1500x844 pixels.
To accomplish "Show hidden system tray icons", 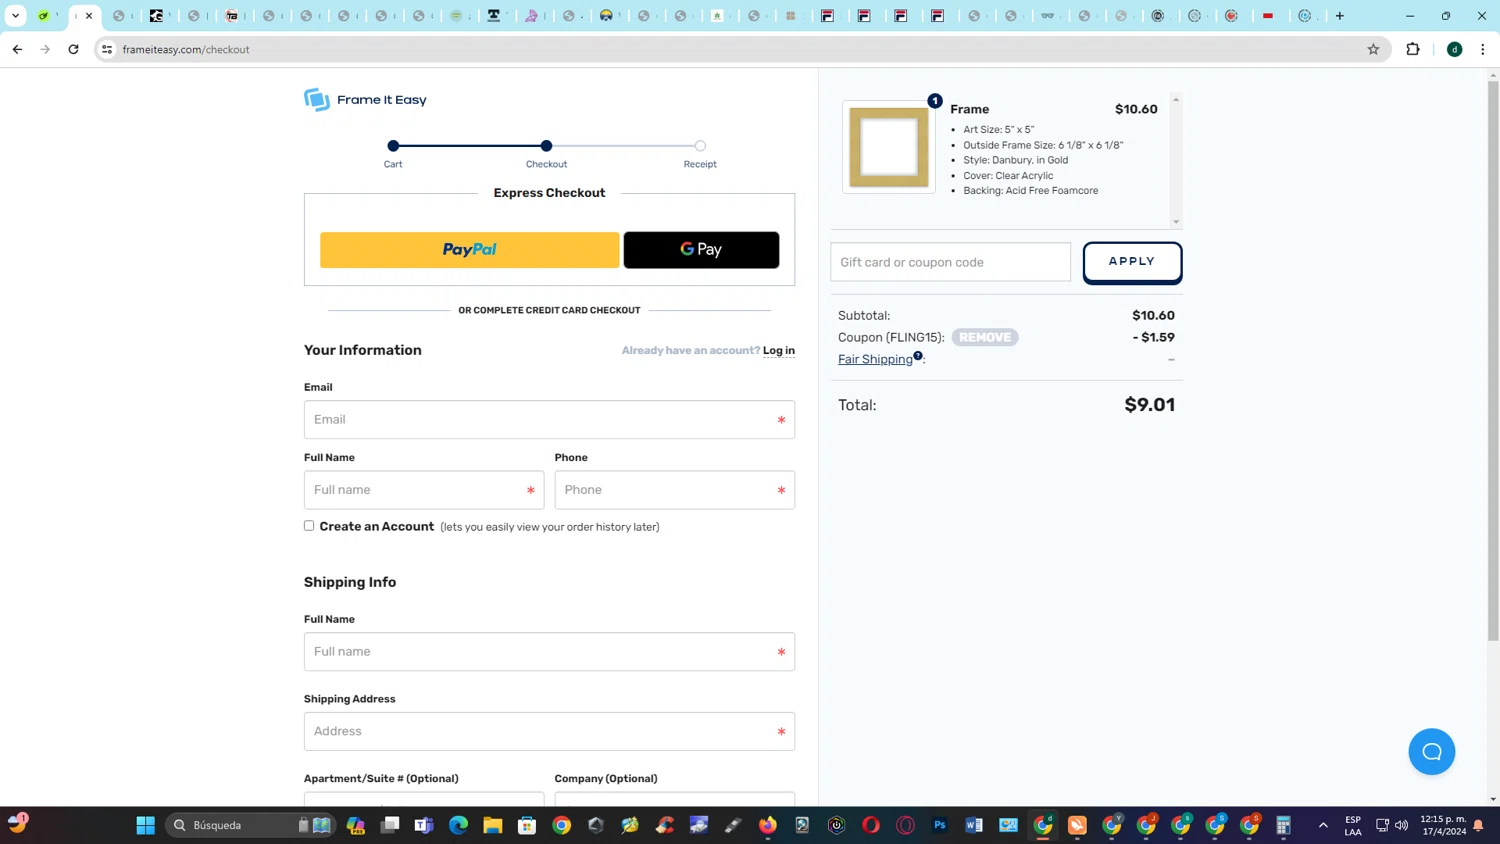I will [1323, 825].
